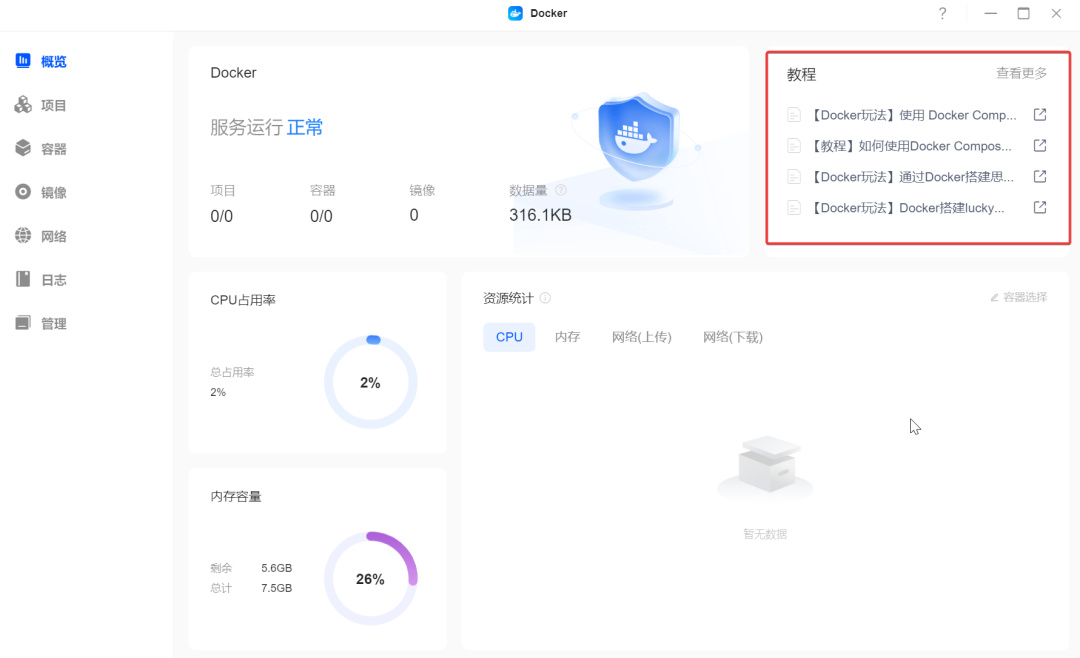Maximize the Docker window
Screen dimensions: 1080x658
1024,13
